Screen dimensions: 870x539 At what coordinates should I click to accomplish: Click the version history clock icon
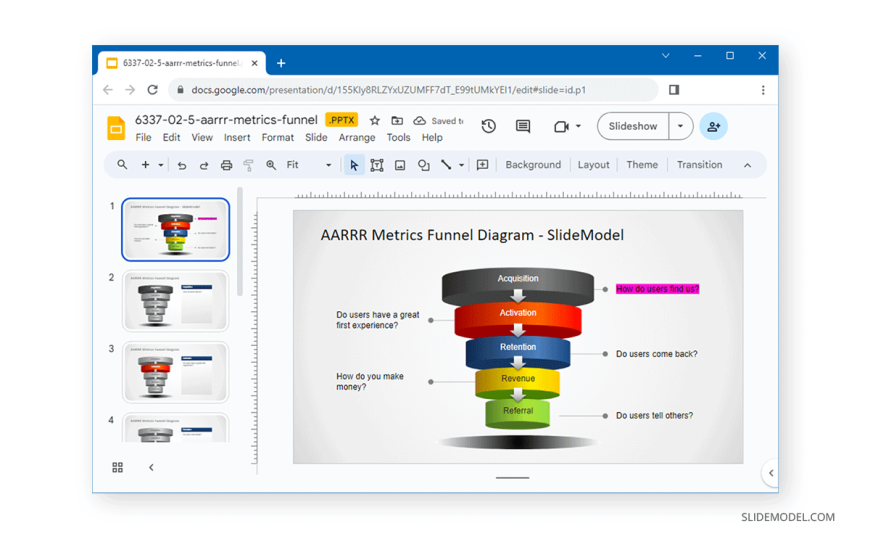click(x=488, y=127)
